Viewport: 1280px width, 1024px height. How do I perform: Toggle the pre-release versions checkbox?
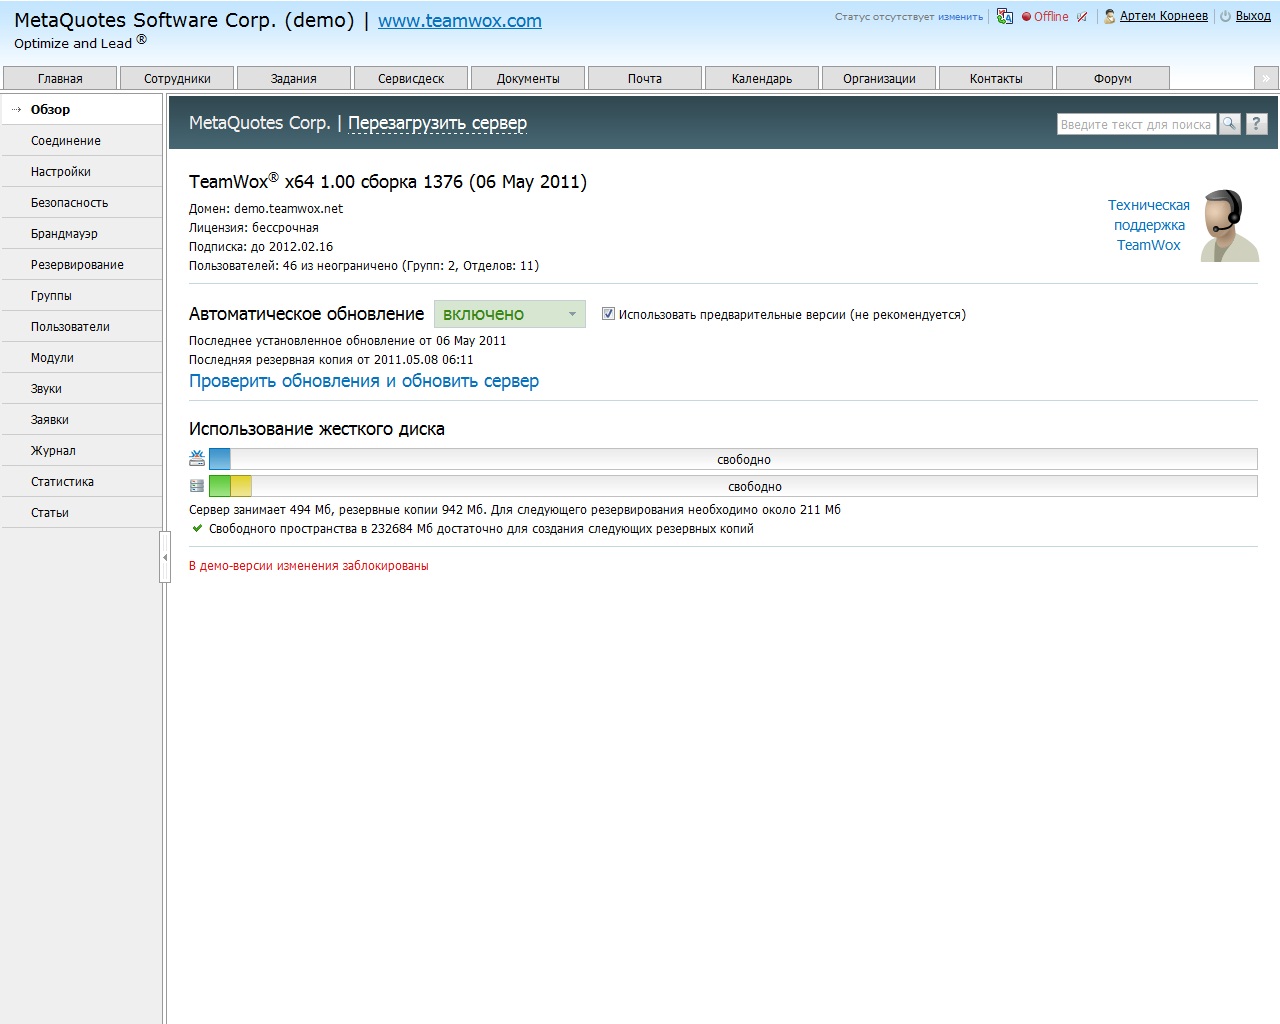[x=608, y=314]
